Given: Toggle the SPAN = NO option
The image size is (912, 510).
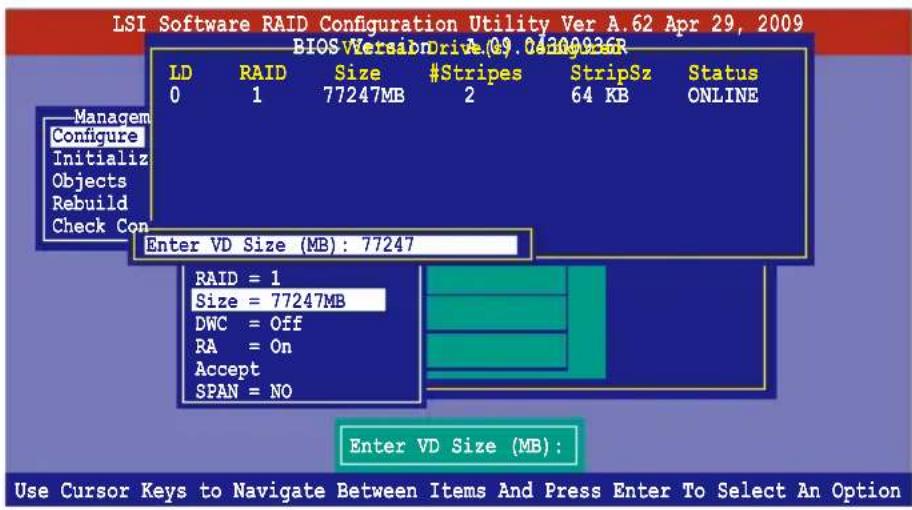Looking at the screenshot, I should (243, 391).
